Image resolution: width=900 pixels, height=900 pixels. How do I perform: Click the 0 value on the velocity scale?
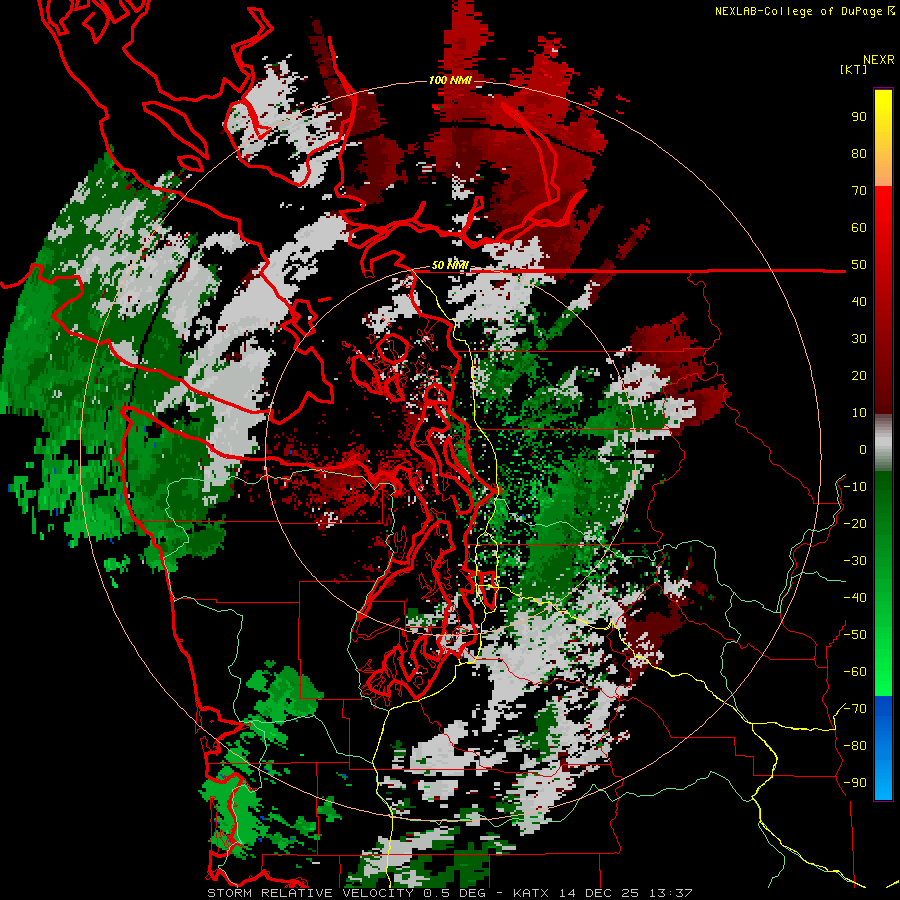point(863,449)
